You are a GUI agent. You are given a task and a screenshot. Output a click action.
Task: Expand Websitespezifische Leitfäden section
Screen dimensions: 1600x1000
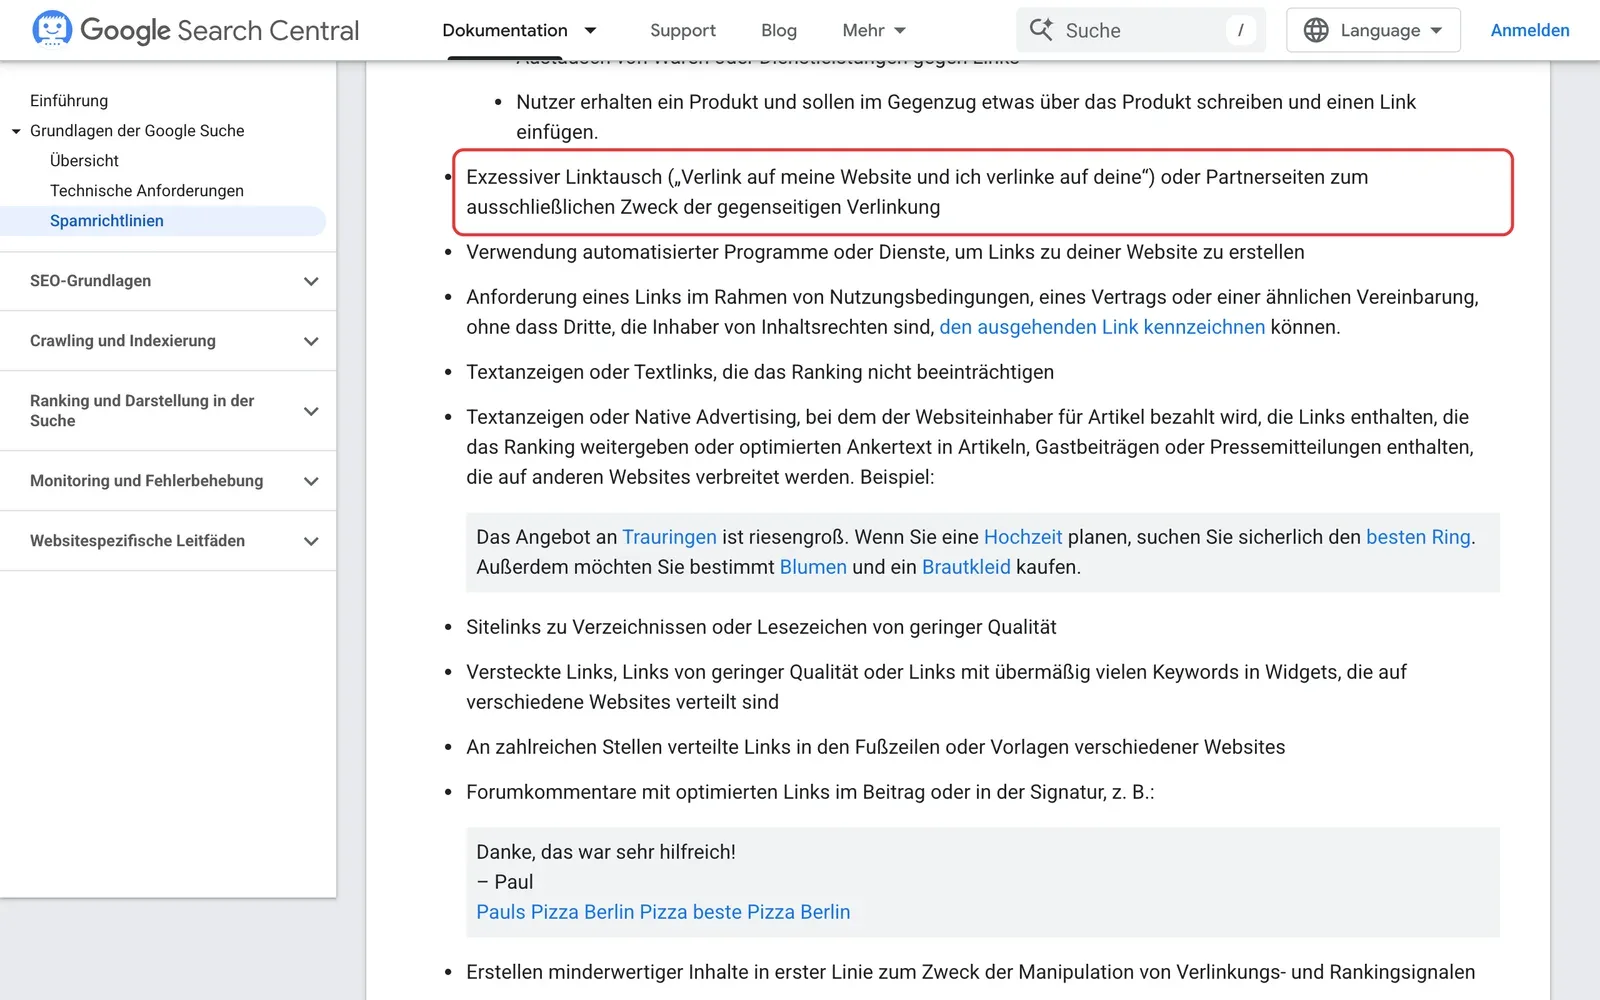tap(311, 541)
